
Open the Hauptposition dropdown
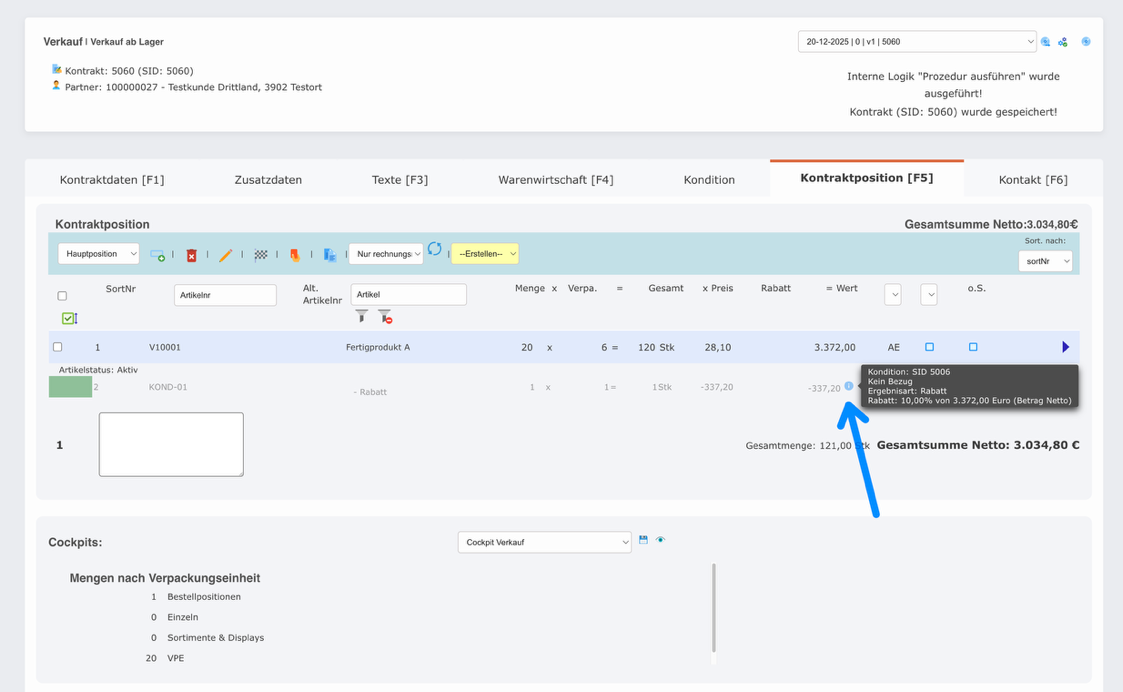coord(98,254)
